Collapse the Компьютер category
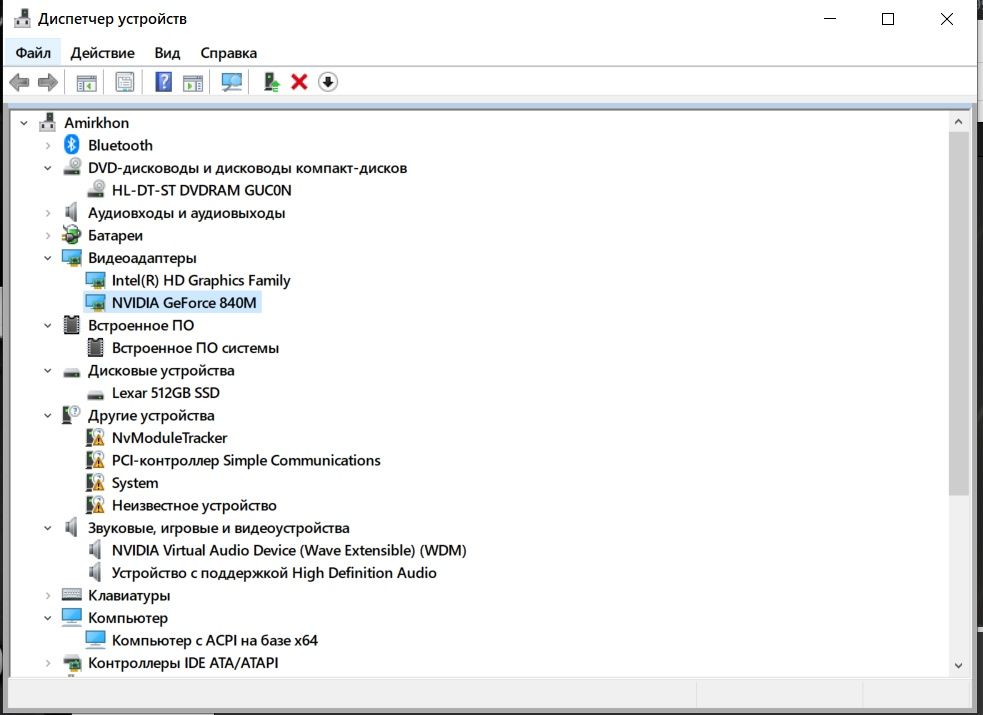 [48, 618]
